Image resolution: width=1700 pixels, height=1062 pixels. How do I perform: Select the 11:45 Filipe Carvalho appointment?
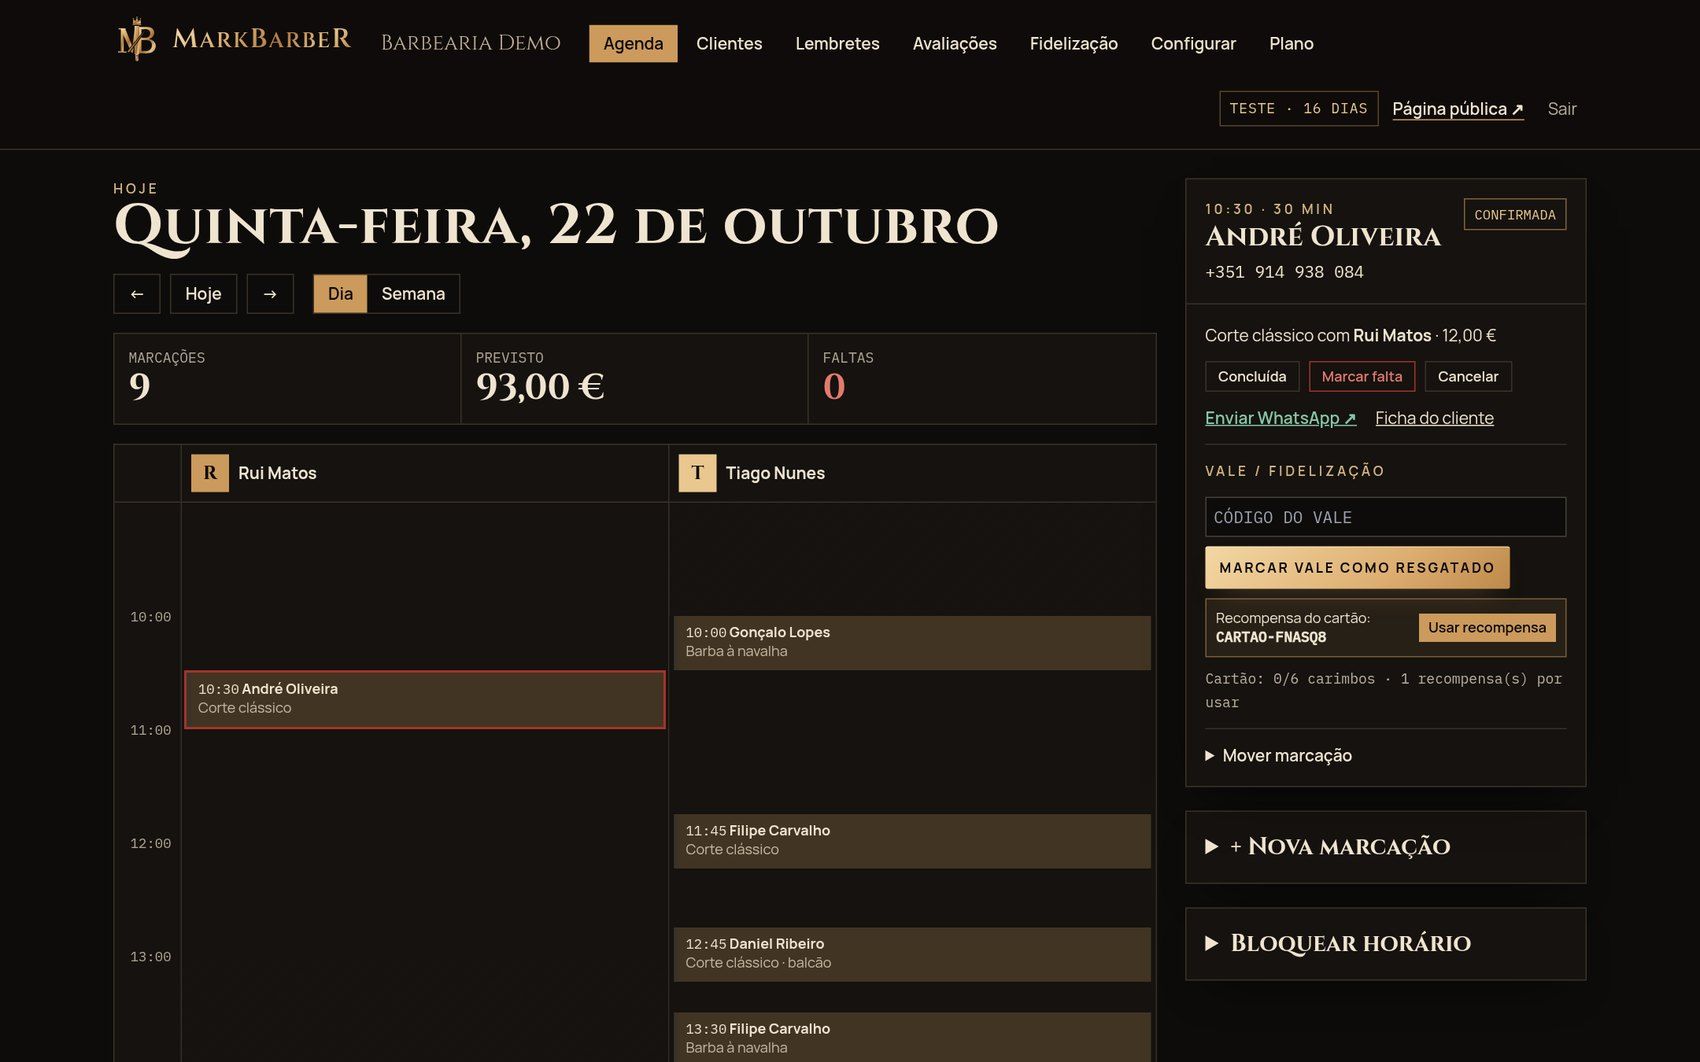point(912,840)
